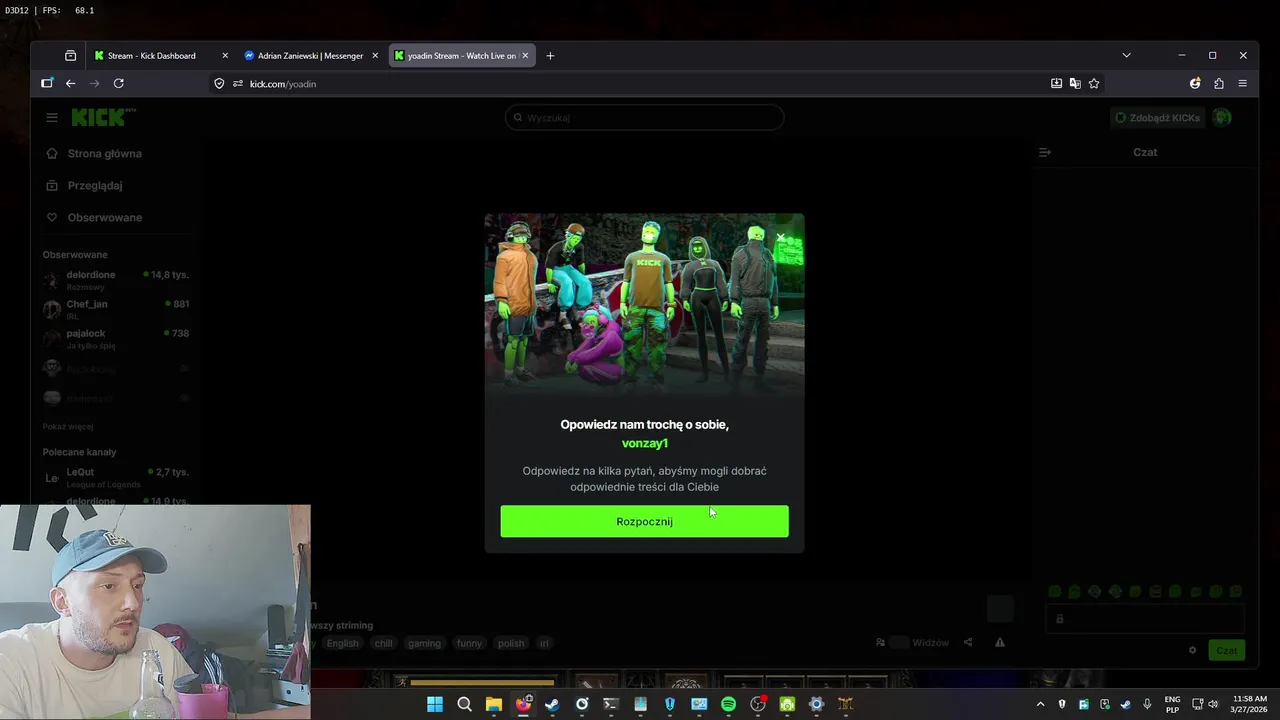
Task: Open File Explorer from the taskbar
Action: tap(493, 704)
